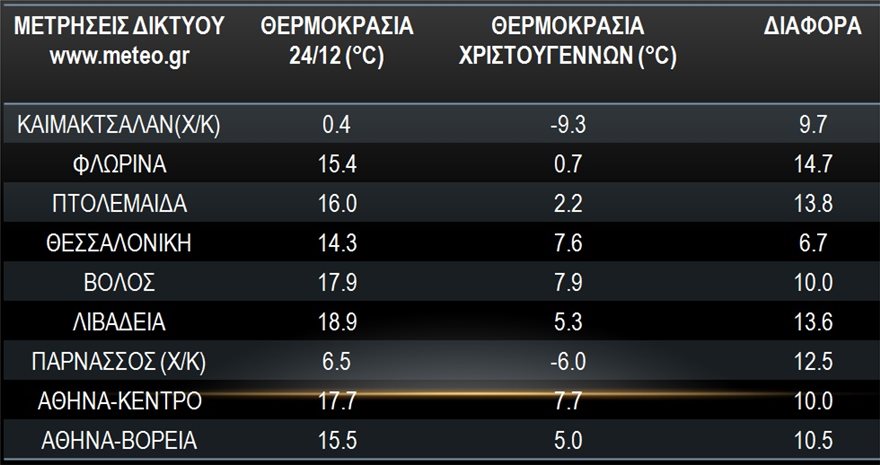Viewport: 880px width, 465px height.
Task: Select the ΒΟΛΟΣ row label
Action: click(x=121, y=282)
